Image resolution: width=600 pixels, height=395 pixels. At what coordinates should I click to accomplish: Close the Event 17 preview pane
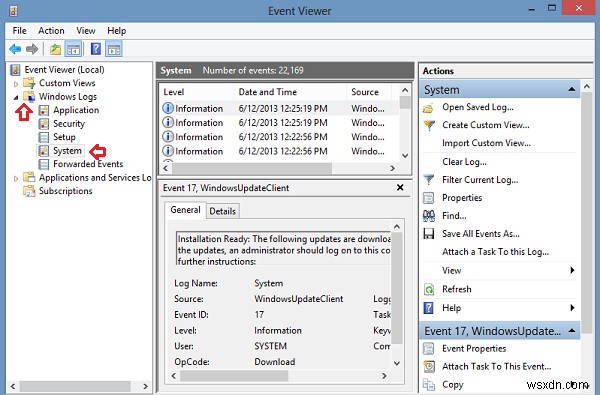coord(400,188)
